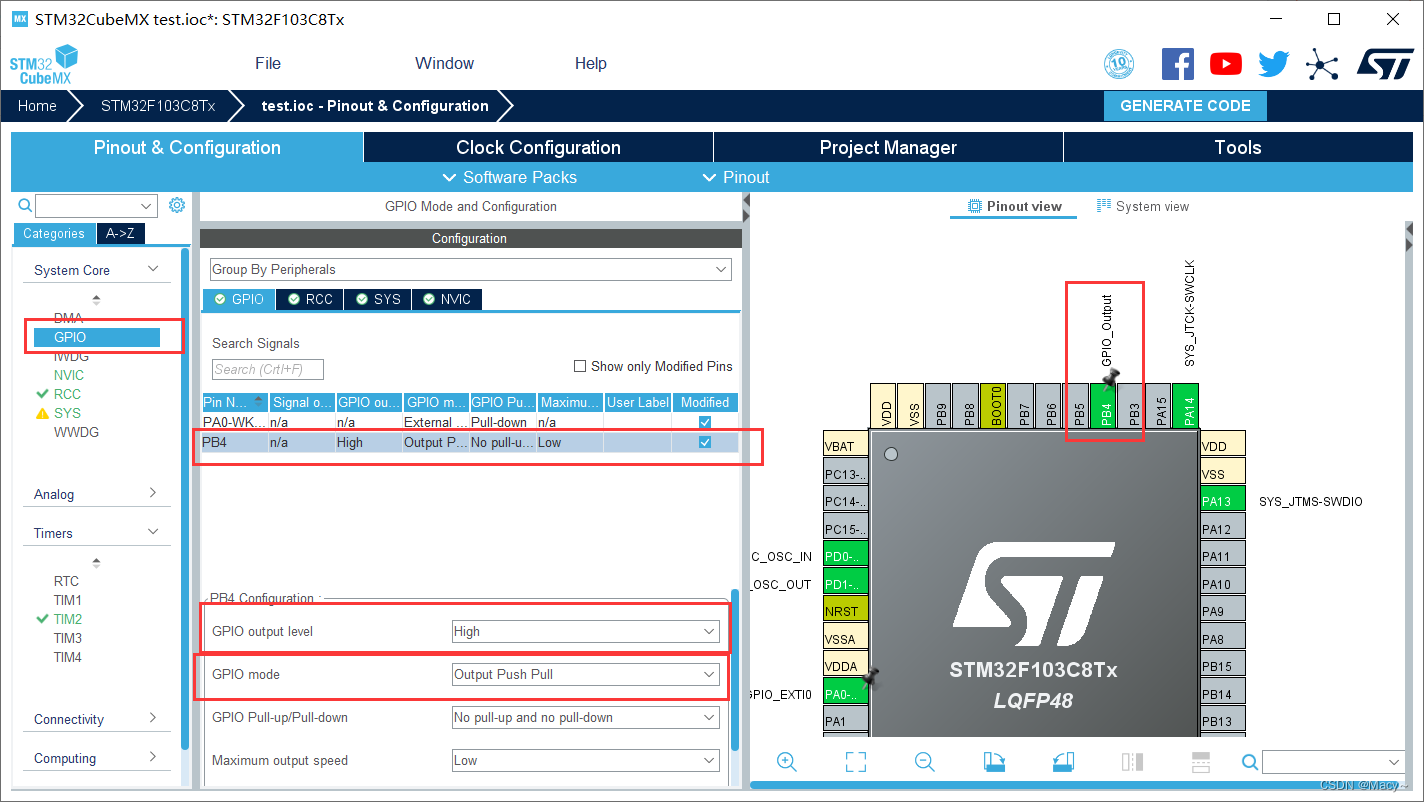Image resolution: width=1424 pixels, height=802 pixels.
Task: Toggle Show only Modified Pins checkbox
Action: (580, 366)
